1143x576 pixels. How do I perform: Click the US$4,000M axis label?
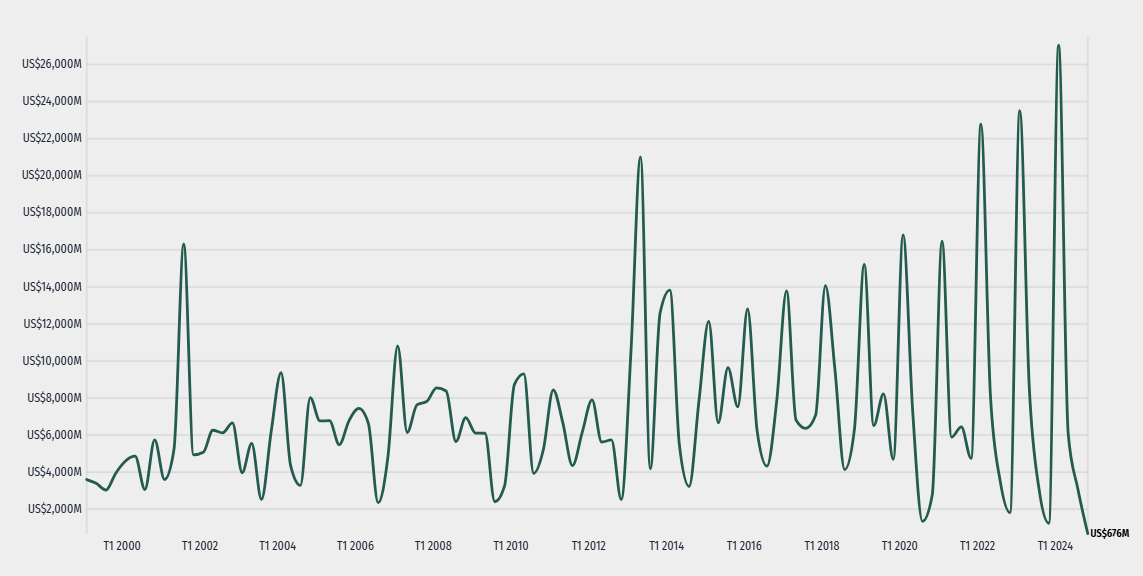[x=55, y=472]
